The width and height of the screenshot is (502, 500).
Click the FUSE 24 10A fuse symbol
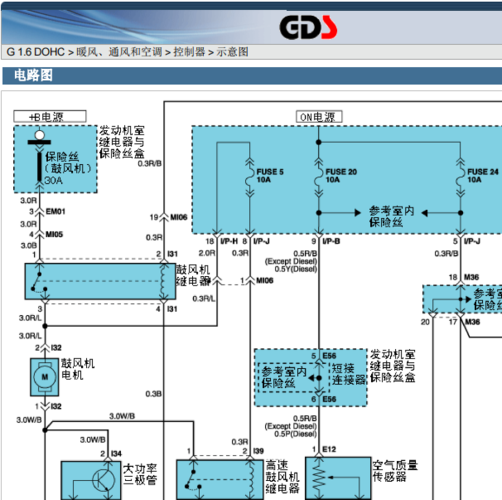(460, 177)
